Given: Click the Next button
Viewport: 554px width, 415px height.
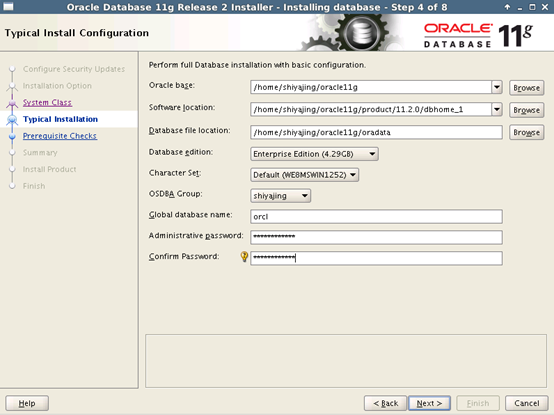Looking at the screenshot, I should (x=429, y=403).
